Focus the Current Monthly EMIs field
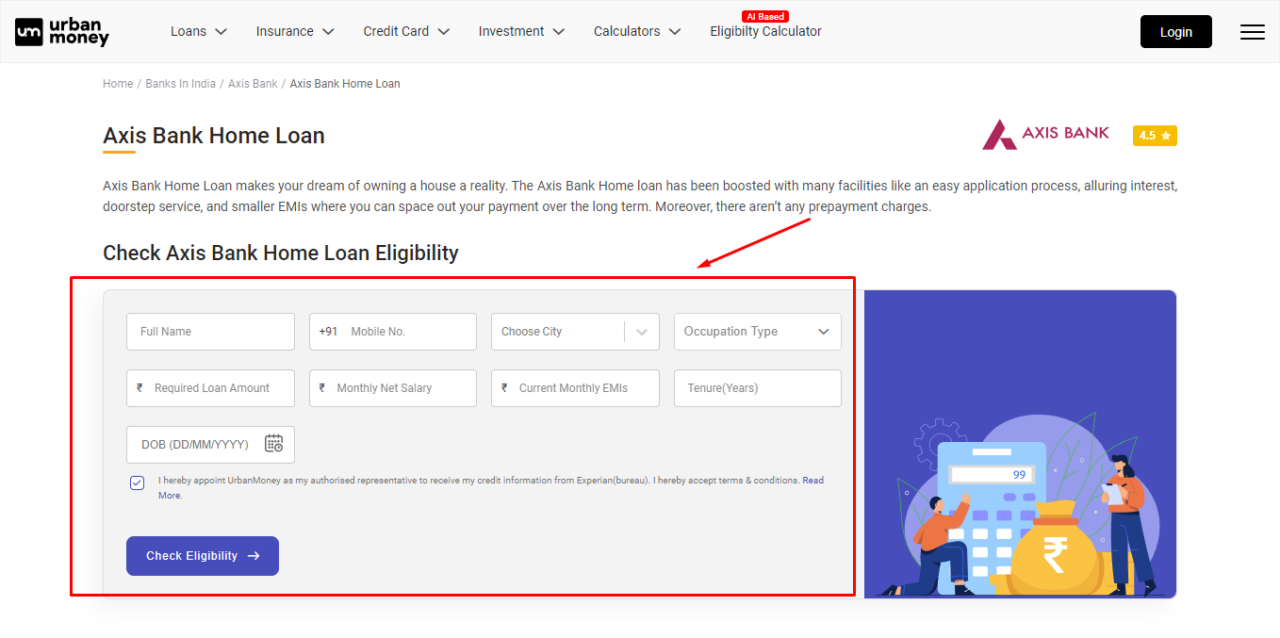This screenshot has height=638, width=1280. pos(575,388)
